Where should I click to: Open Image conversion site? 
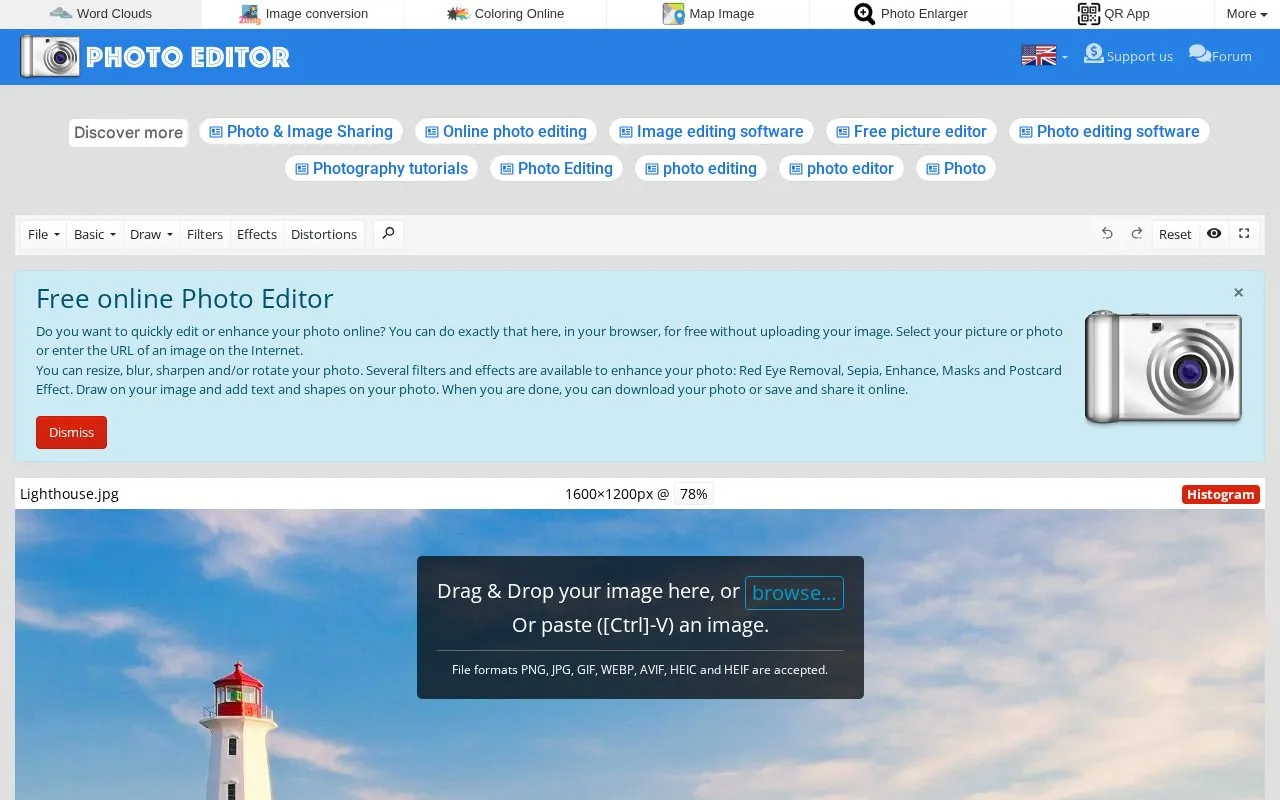click(x=303, y=14)
